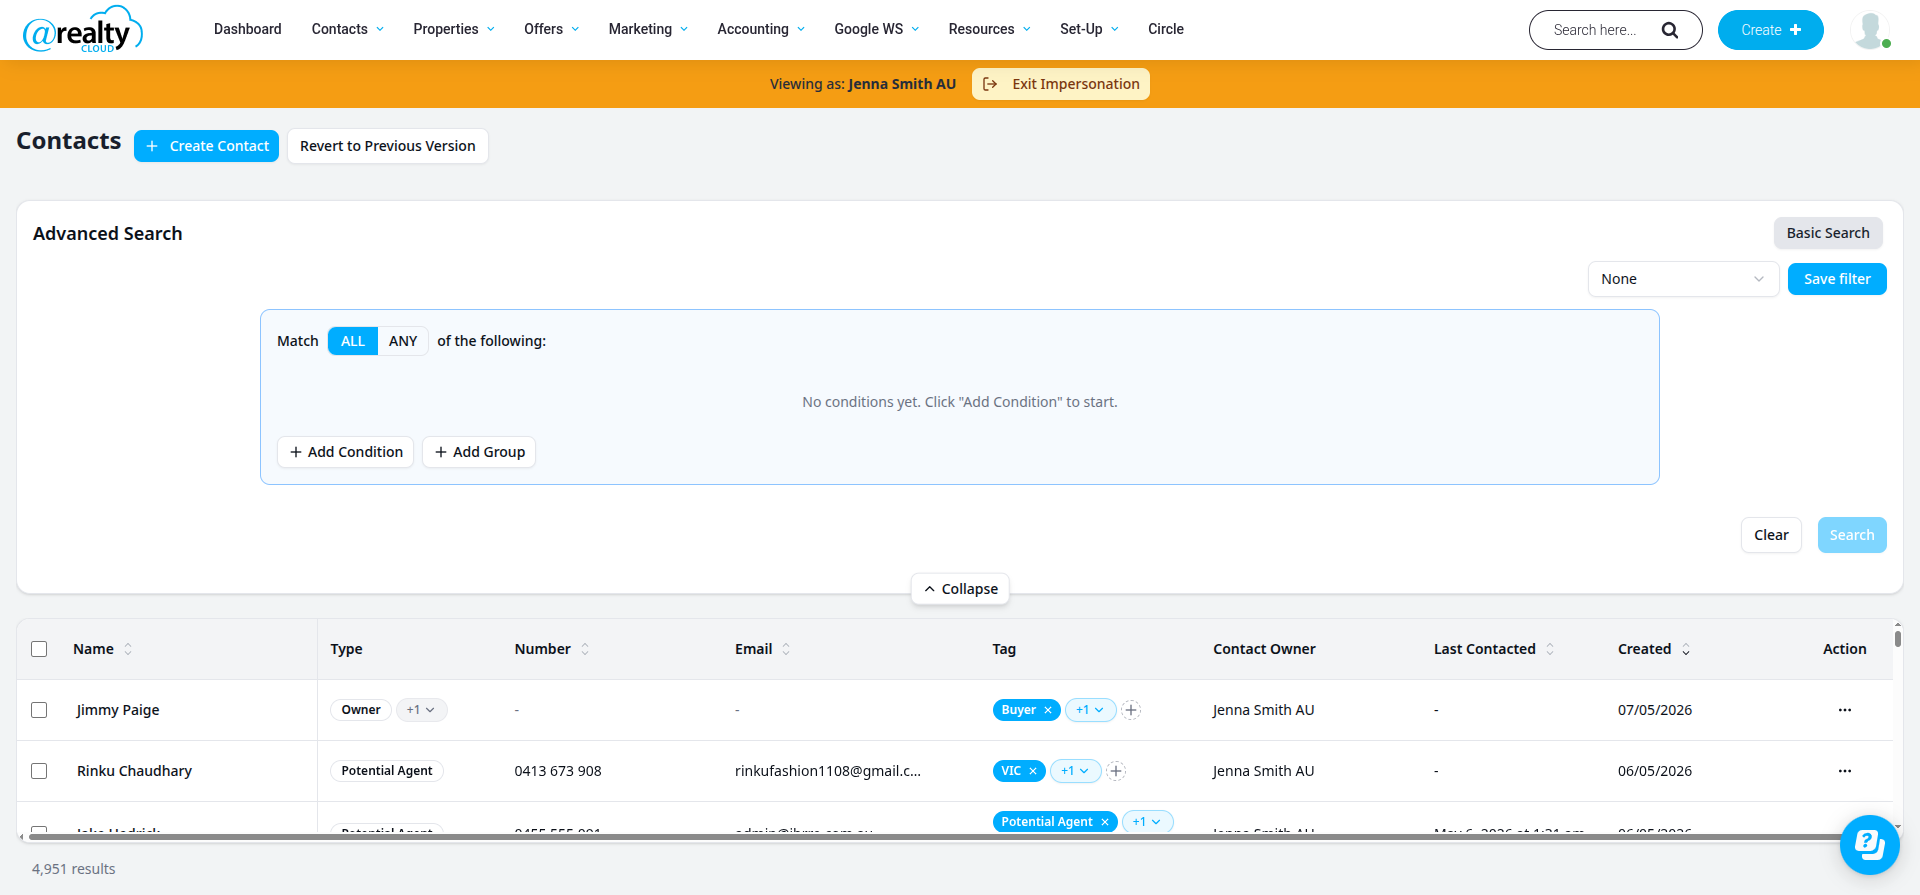Click the Owner type badge
The width and height of the screenshot is (1920, 895).
click(361, 710)
